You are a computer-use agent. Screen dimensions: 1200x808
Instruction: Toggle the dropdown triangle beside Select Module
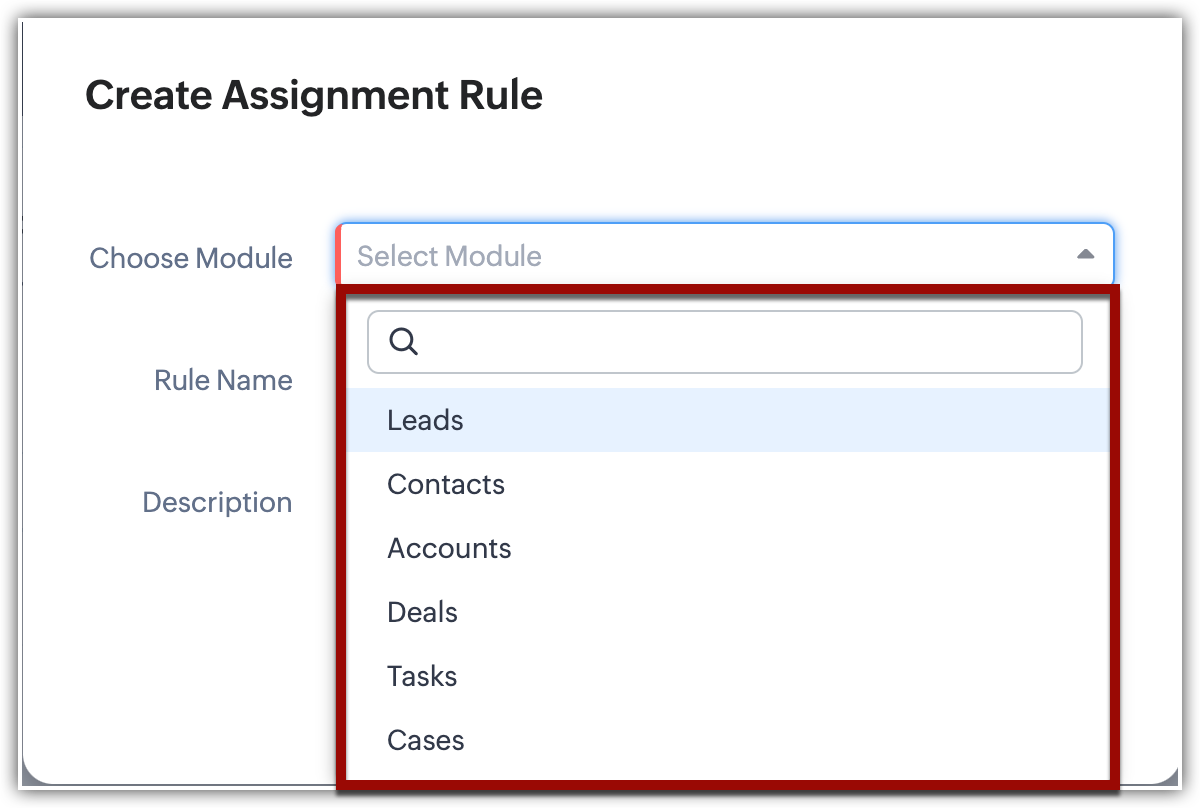pos(1085,255)
